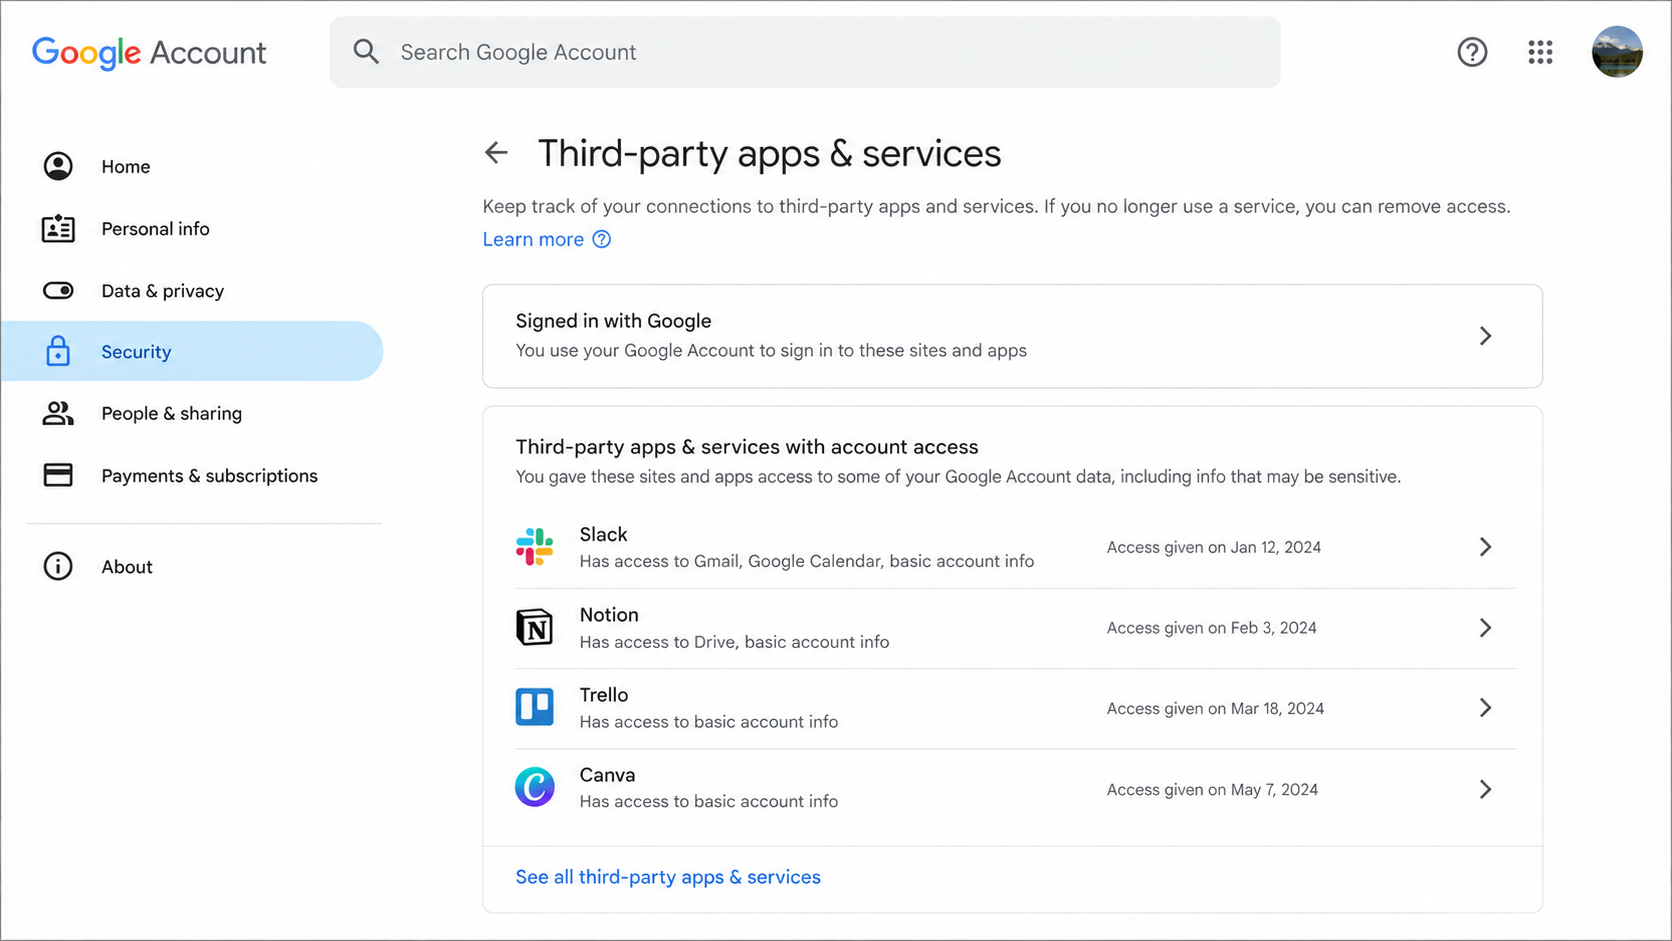Open Slack details via its chevron
Screen dimensions: 1672x941
[x=1485, y=547]
